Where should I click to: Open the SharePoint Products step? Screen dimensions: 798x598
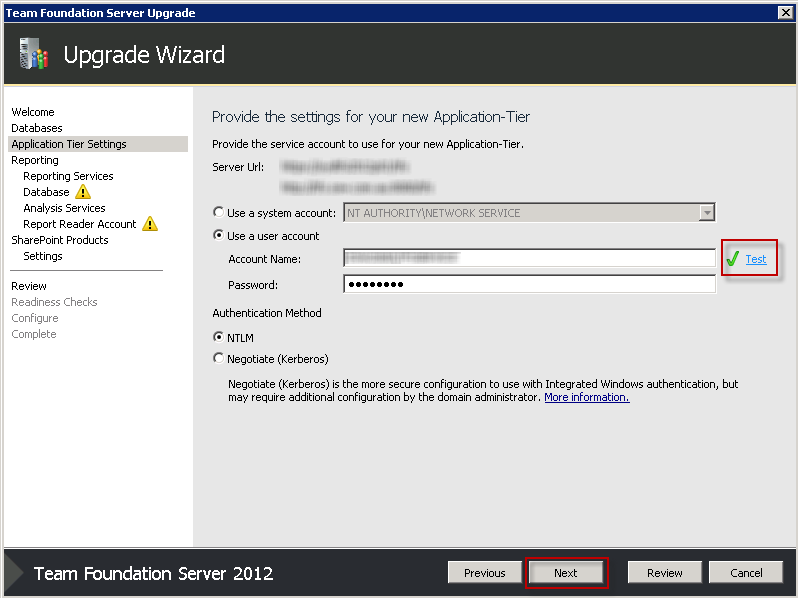click(60, 240)
